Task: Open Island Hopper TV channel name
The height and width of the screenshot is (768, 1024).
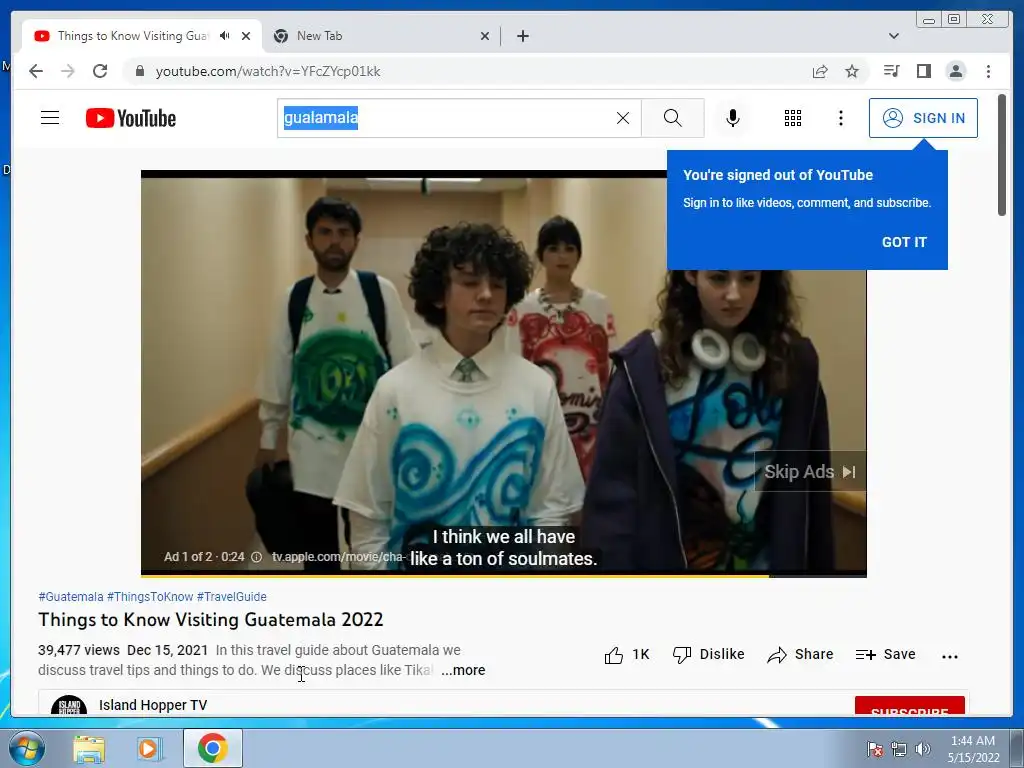Action: 153,705
